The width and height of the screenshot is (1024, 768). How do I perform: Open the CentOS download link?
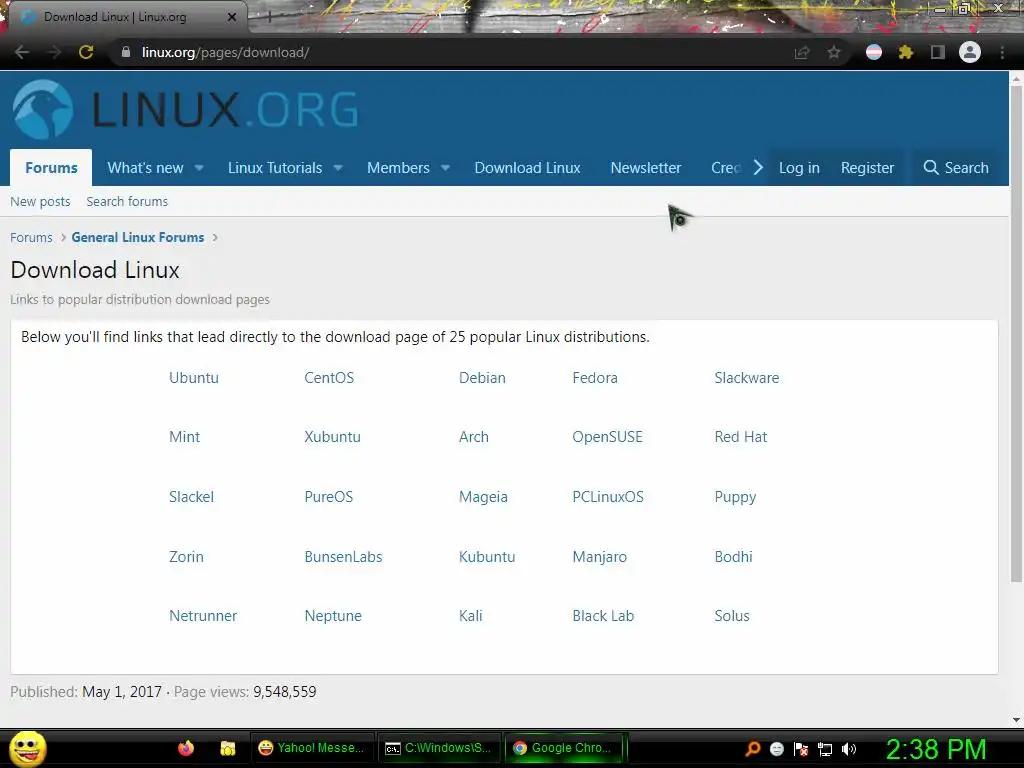329,378
